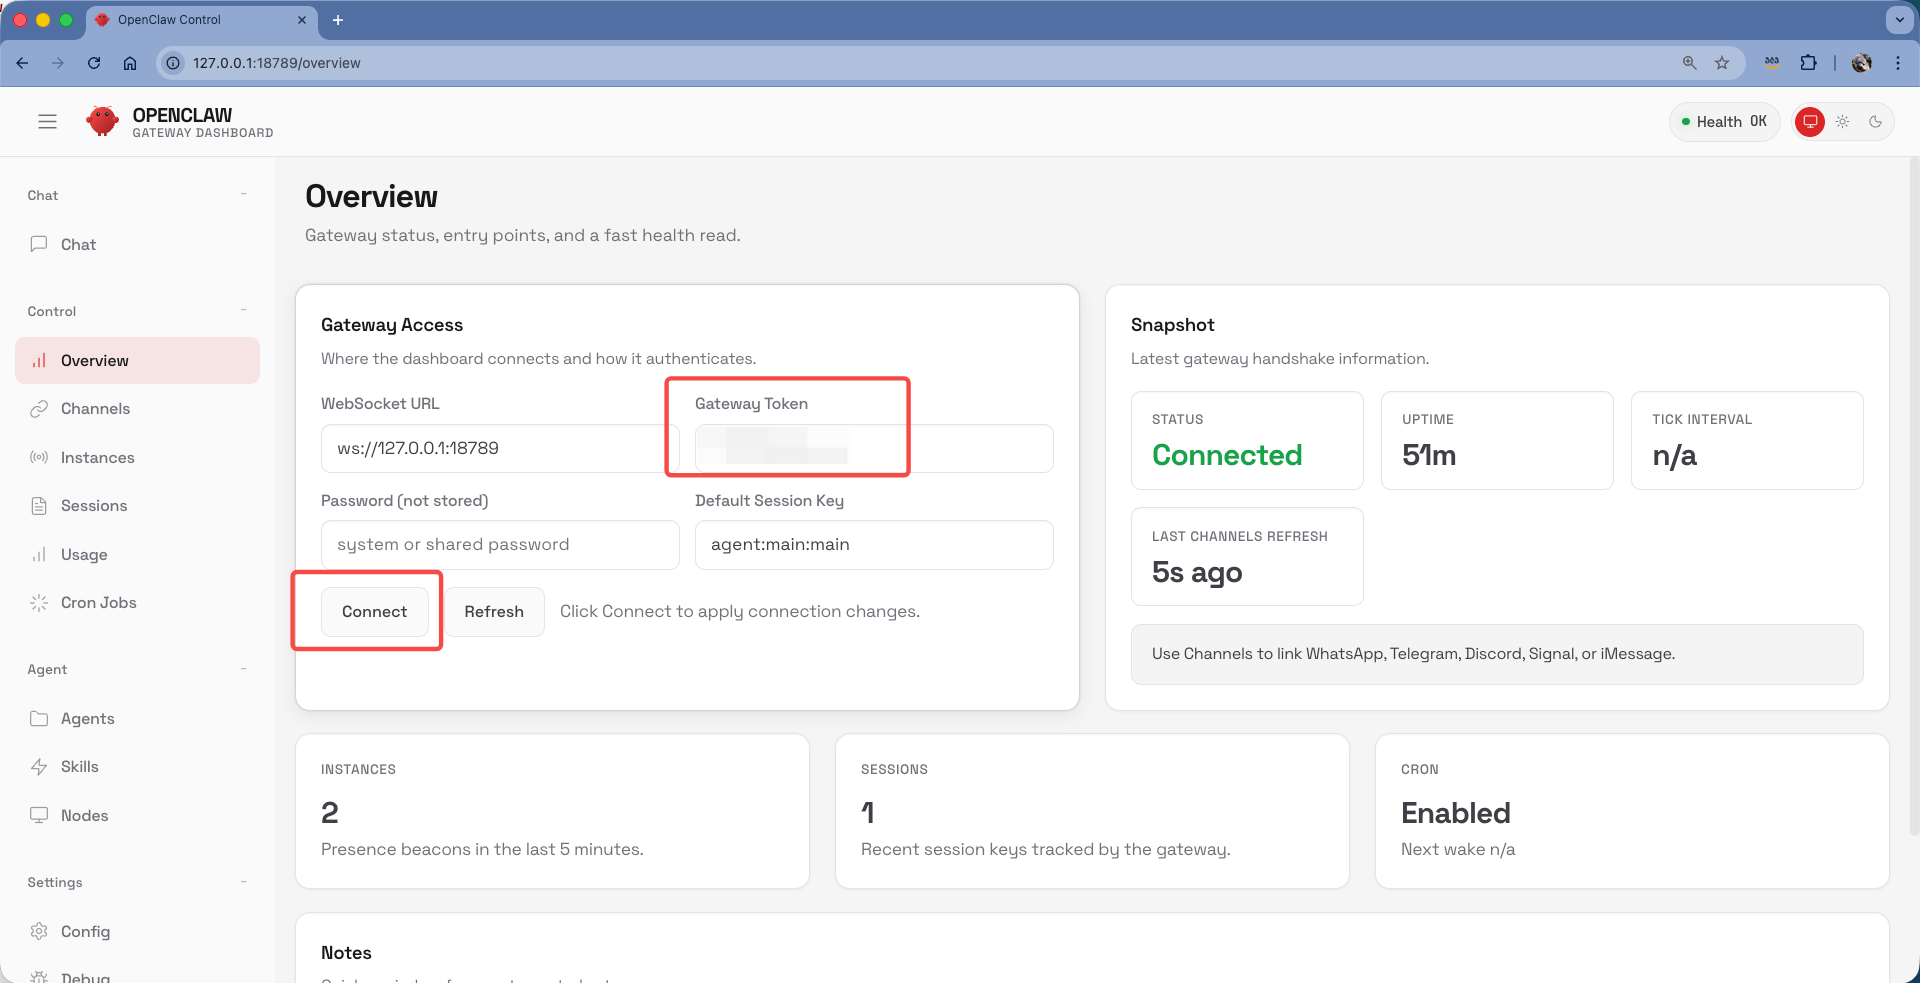Viewport: 1920px width, 983px height.
Task: Open the Skills page
Action: [79, 767]
